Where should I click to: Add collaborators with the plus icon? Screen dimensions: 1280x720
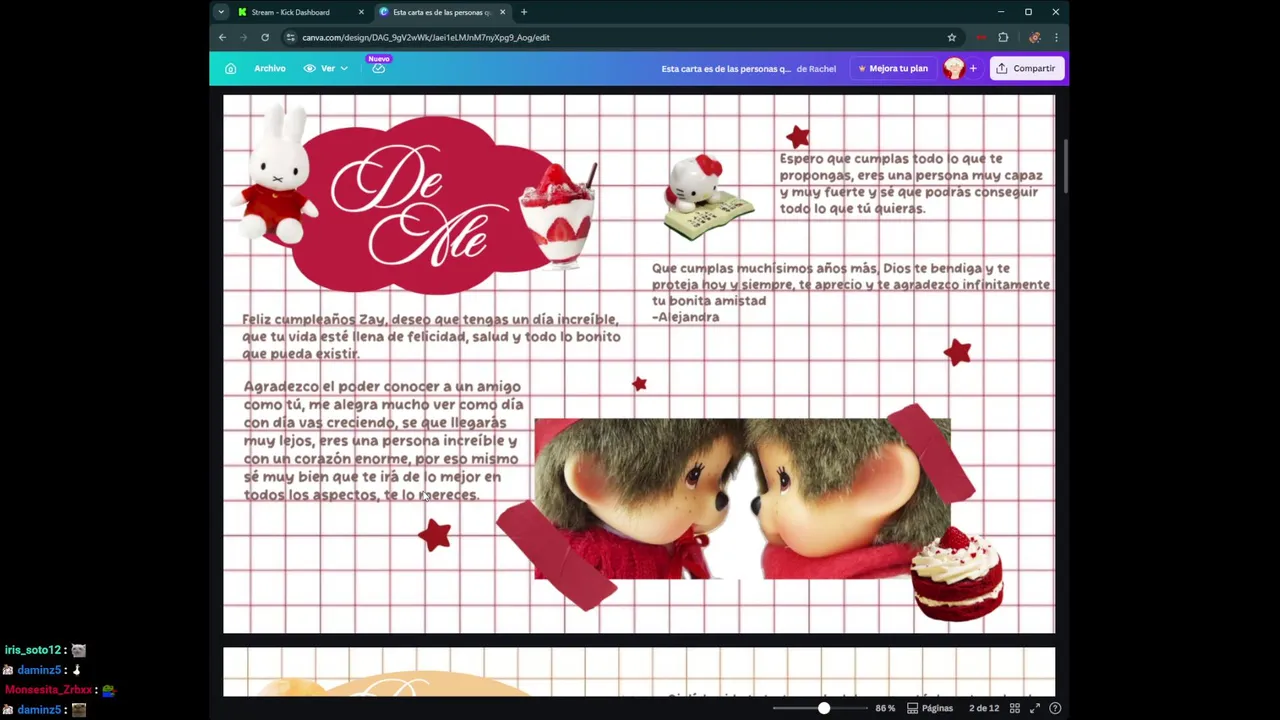click(x=973, y=68)
